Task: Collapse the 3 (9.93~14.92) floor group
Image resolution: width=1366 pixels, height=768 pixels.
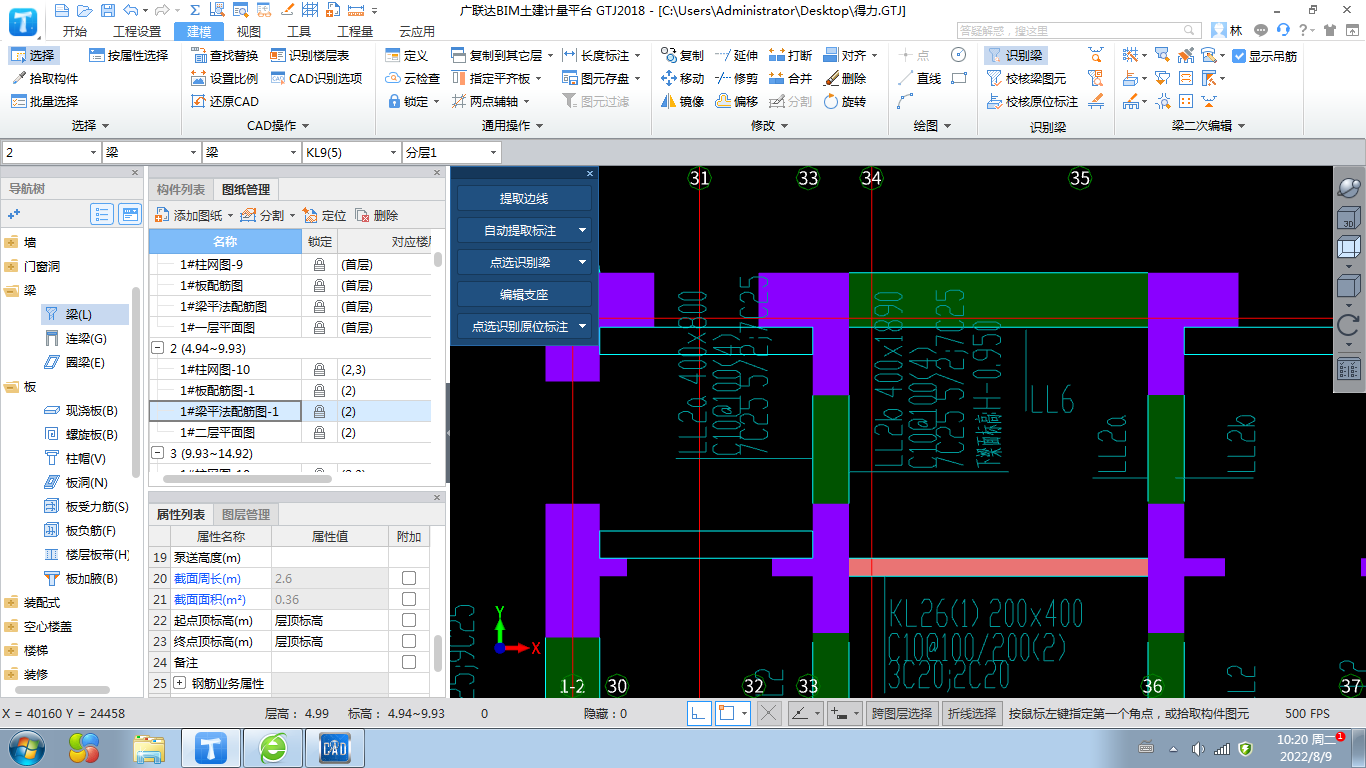Action: coord(157,453)
